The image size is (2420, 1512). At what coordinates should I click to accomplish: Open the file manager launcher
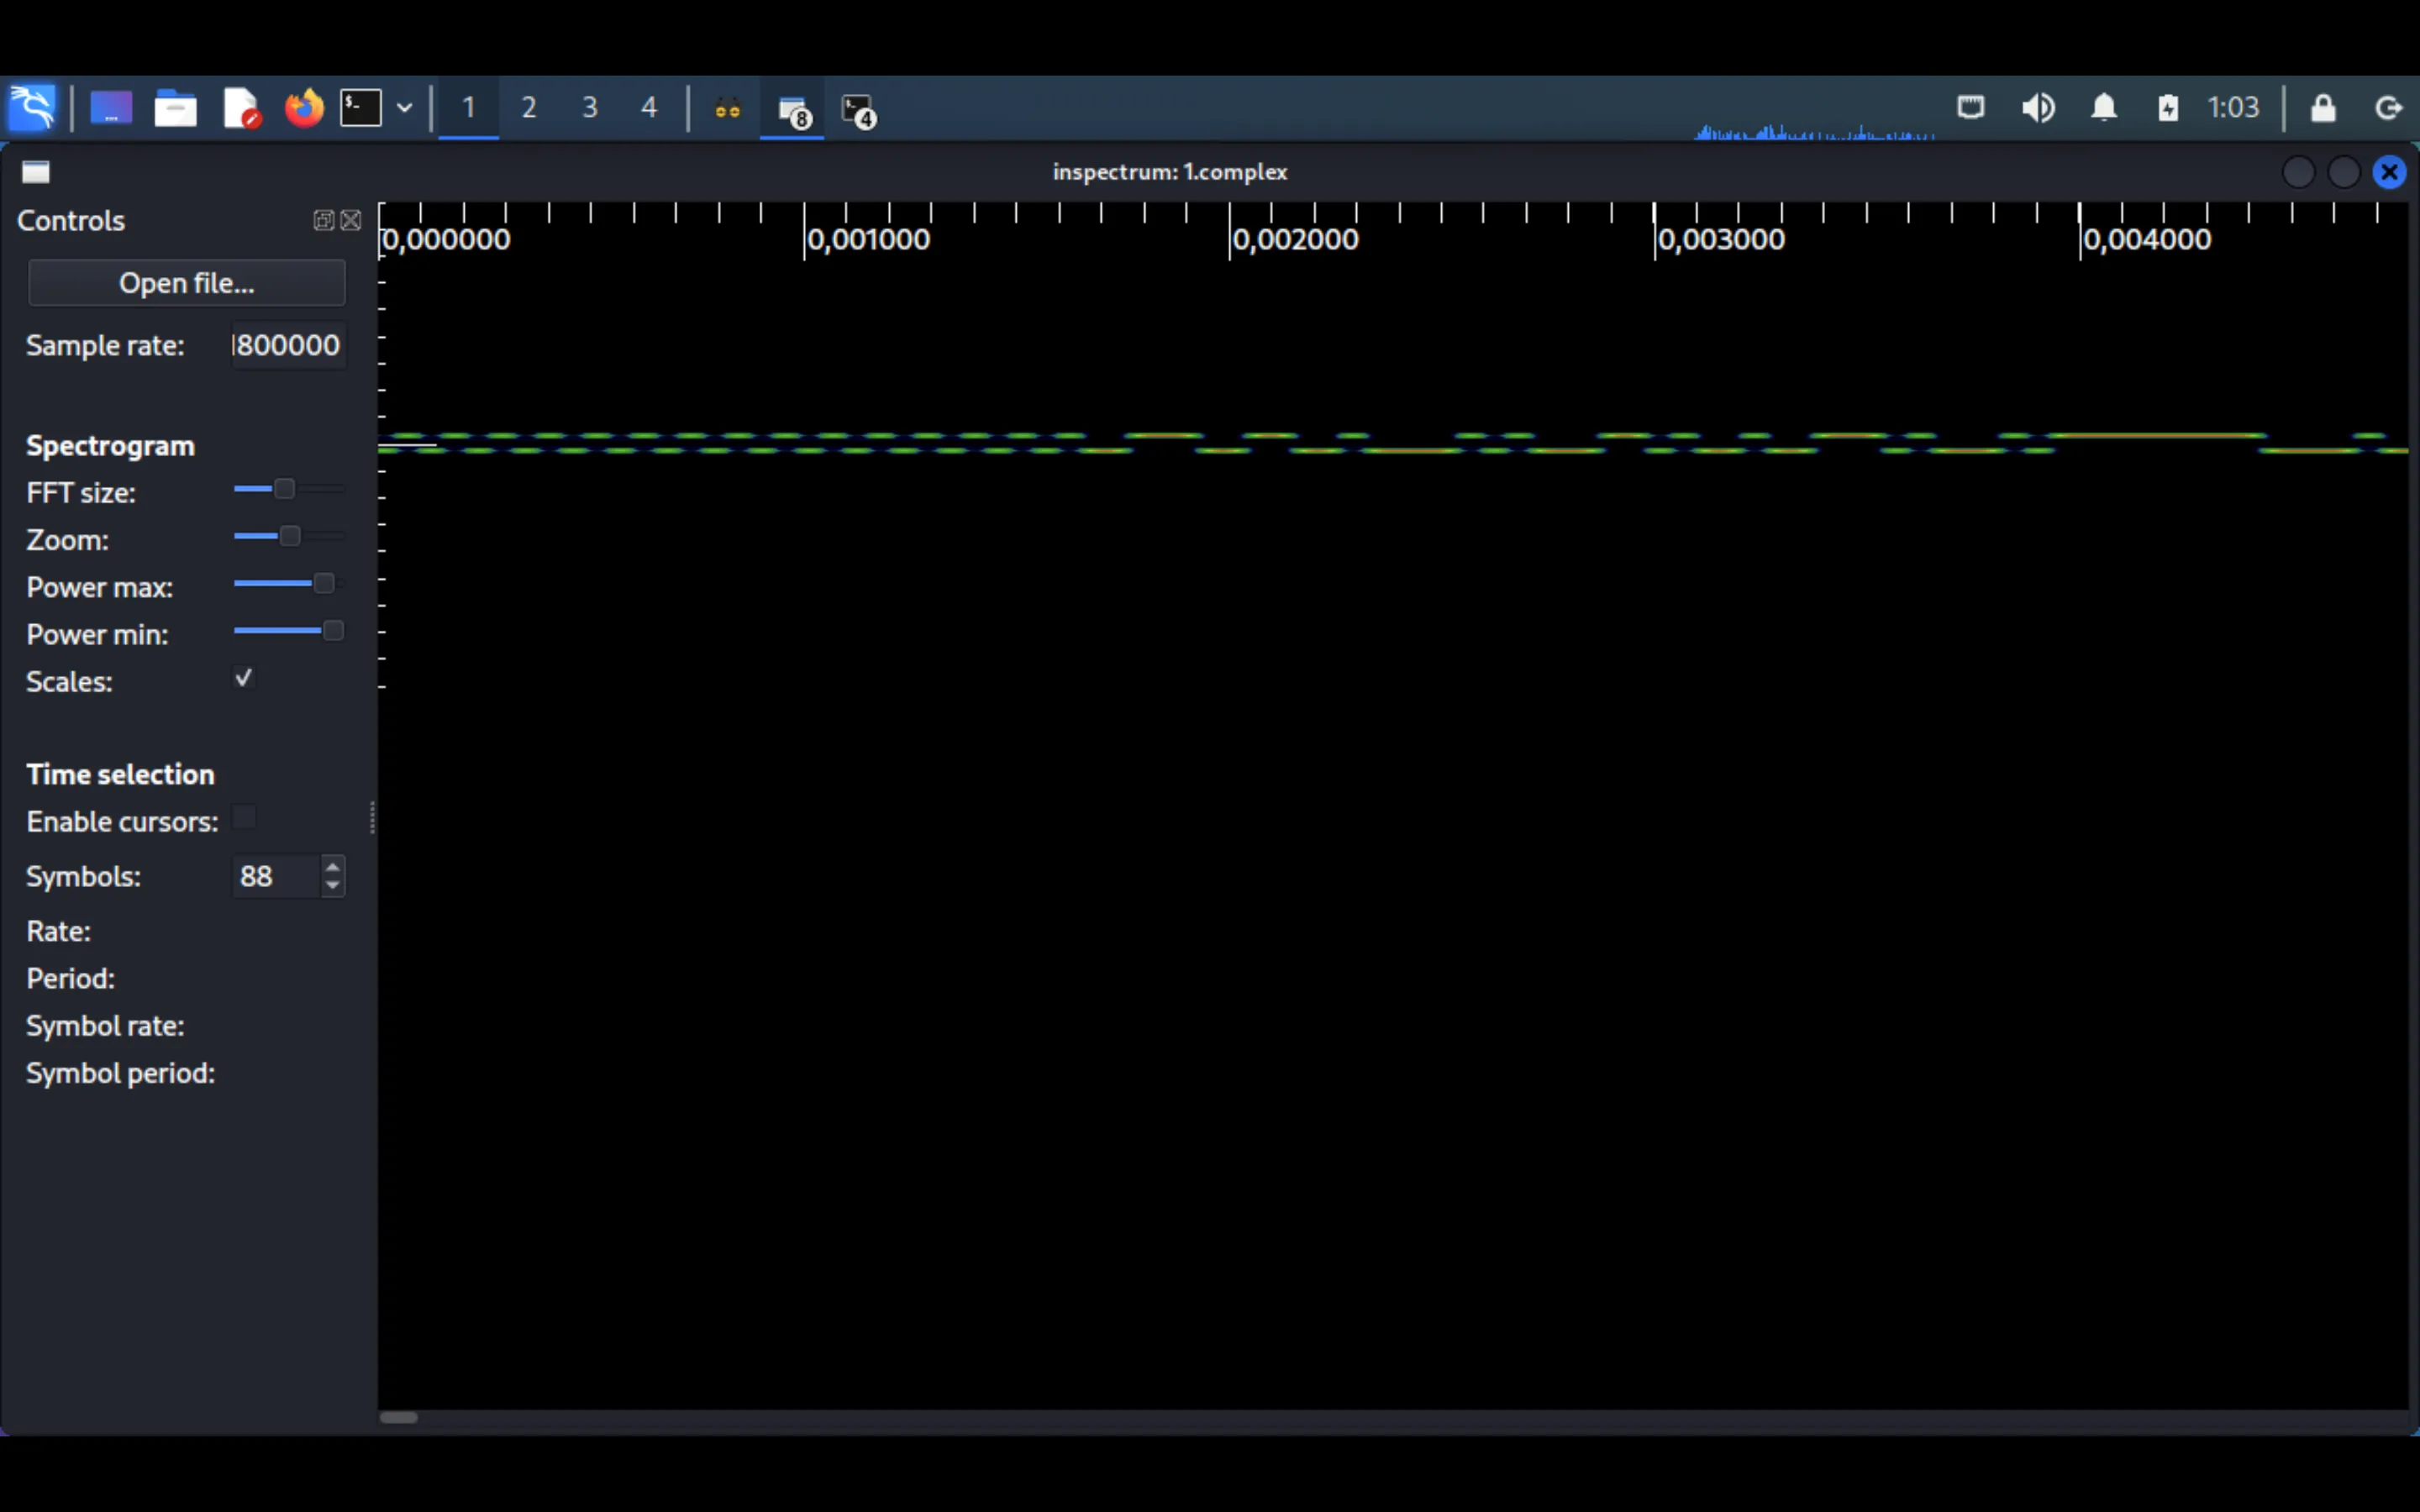[175, 108]
